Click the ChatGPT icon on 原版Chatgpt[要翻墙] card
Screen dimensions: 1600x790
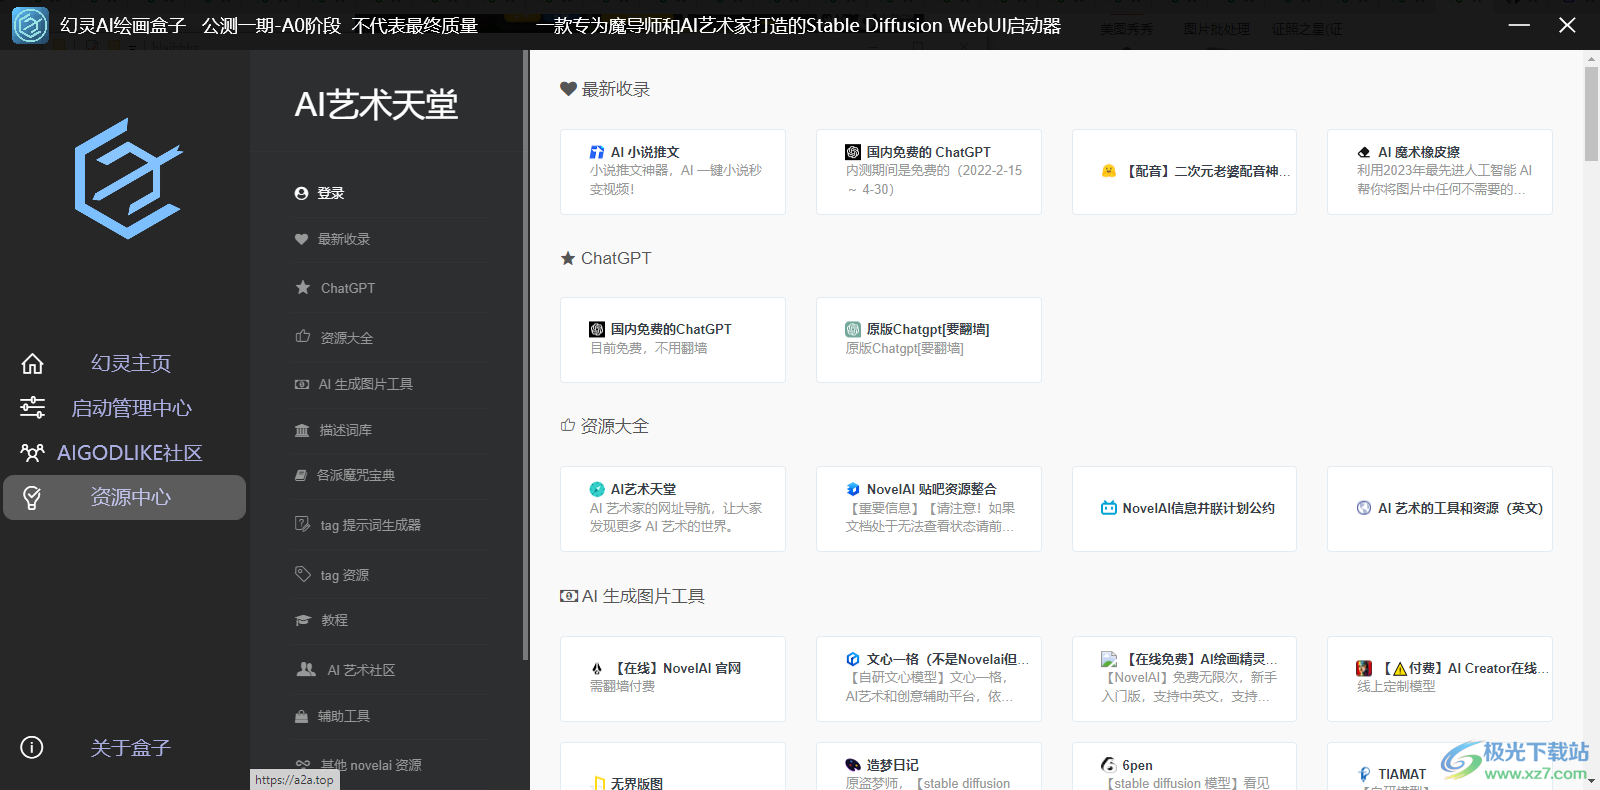[x=853, y=329]
